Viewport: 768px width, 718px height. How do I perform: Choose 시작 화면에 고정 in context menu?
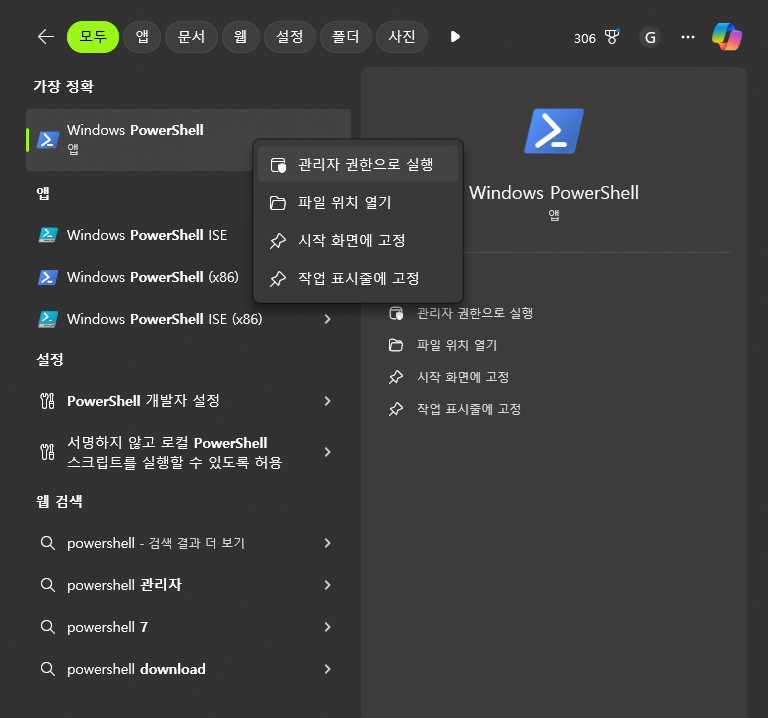click(358, 240)
